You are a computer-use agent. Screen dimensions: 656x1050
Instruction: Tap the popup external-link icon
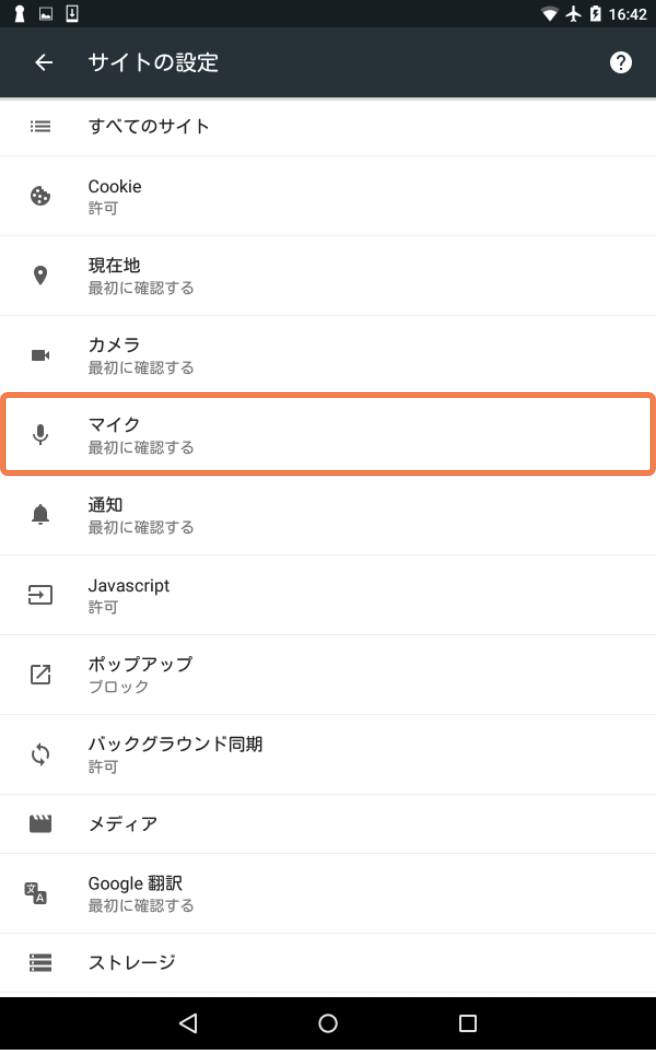click(40, 674)
